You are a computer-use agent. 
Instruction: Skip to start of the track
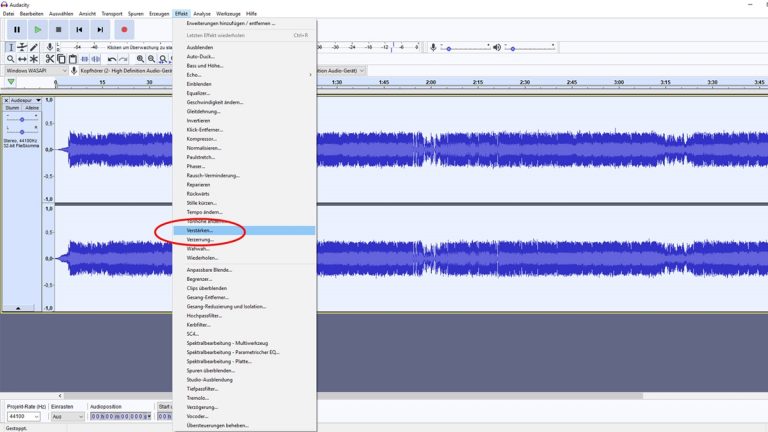pyautogui.click(x=79, y=30)
